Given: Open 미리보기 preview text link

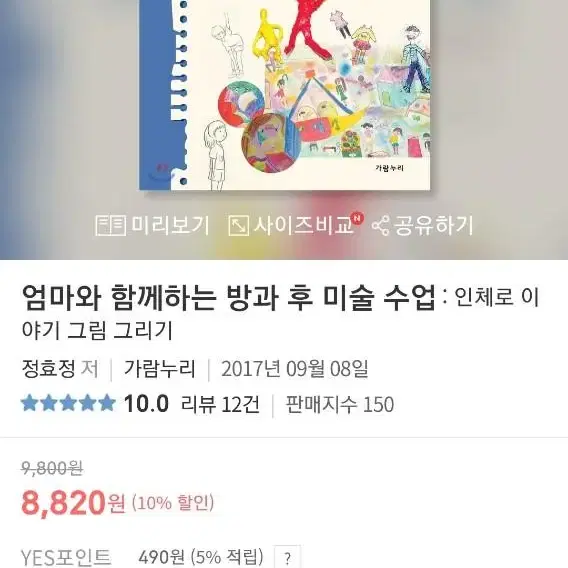Looking at the screenshot, I should tap(170, 225).
